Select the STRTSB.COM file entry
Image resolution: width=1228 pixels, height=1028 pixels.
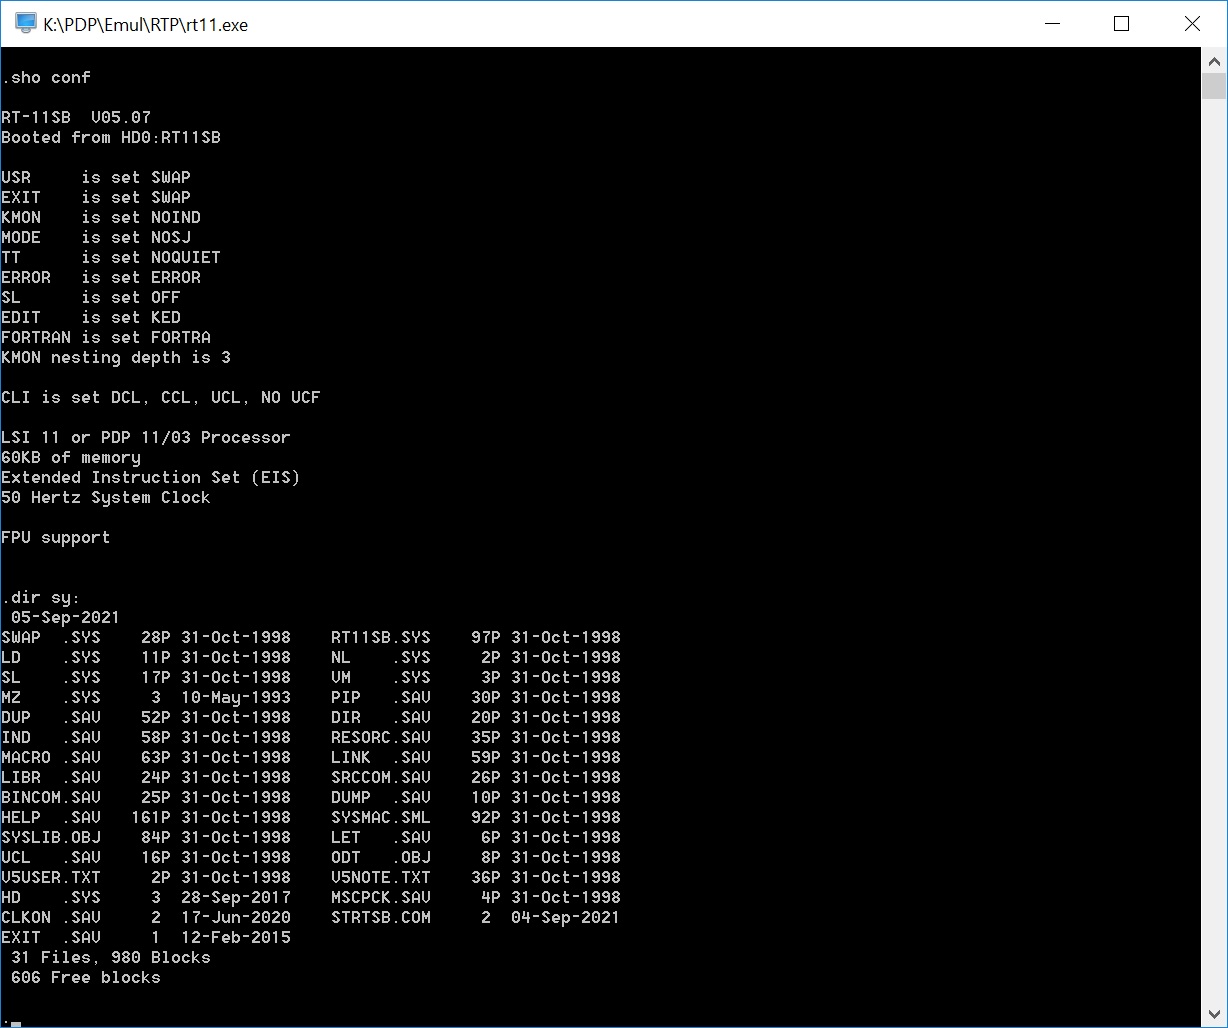coord(380,917)
